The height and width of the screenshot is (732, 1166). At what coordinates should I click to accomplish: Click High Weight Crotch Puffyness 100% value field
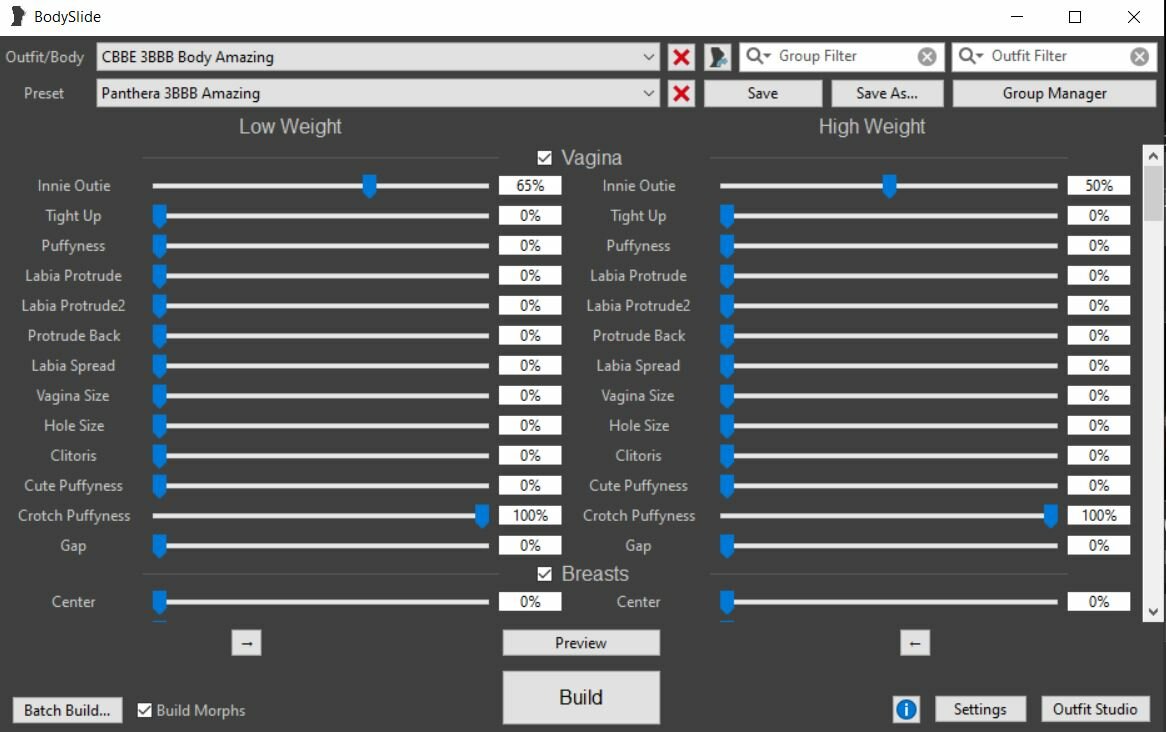pyautogui.click(x=1098, y=516)
